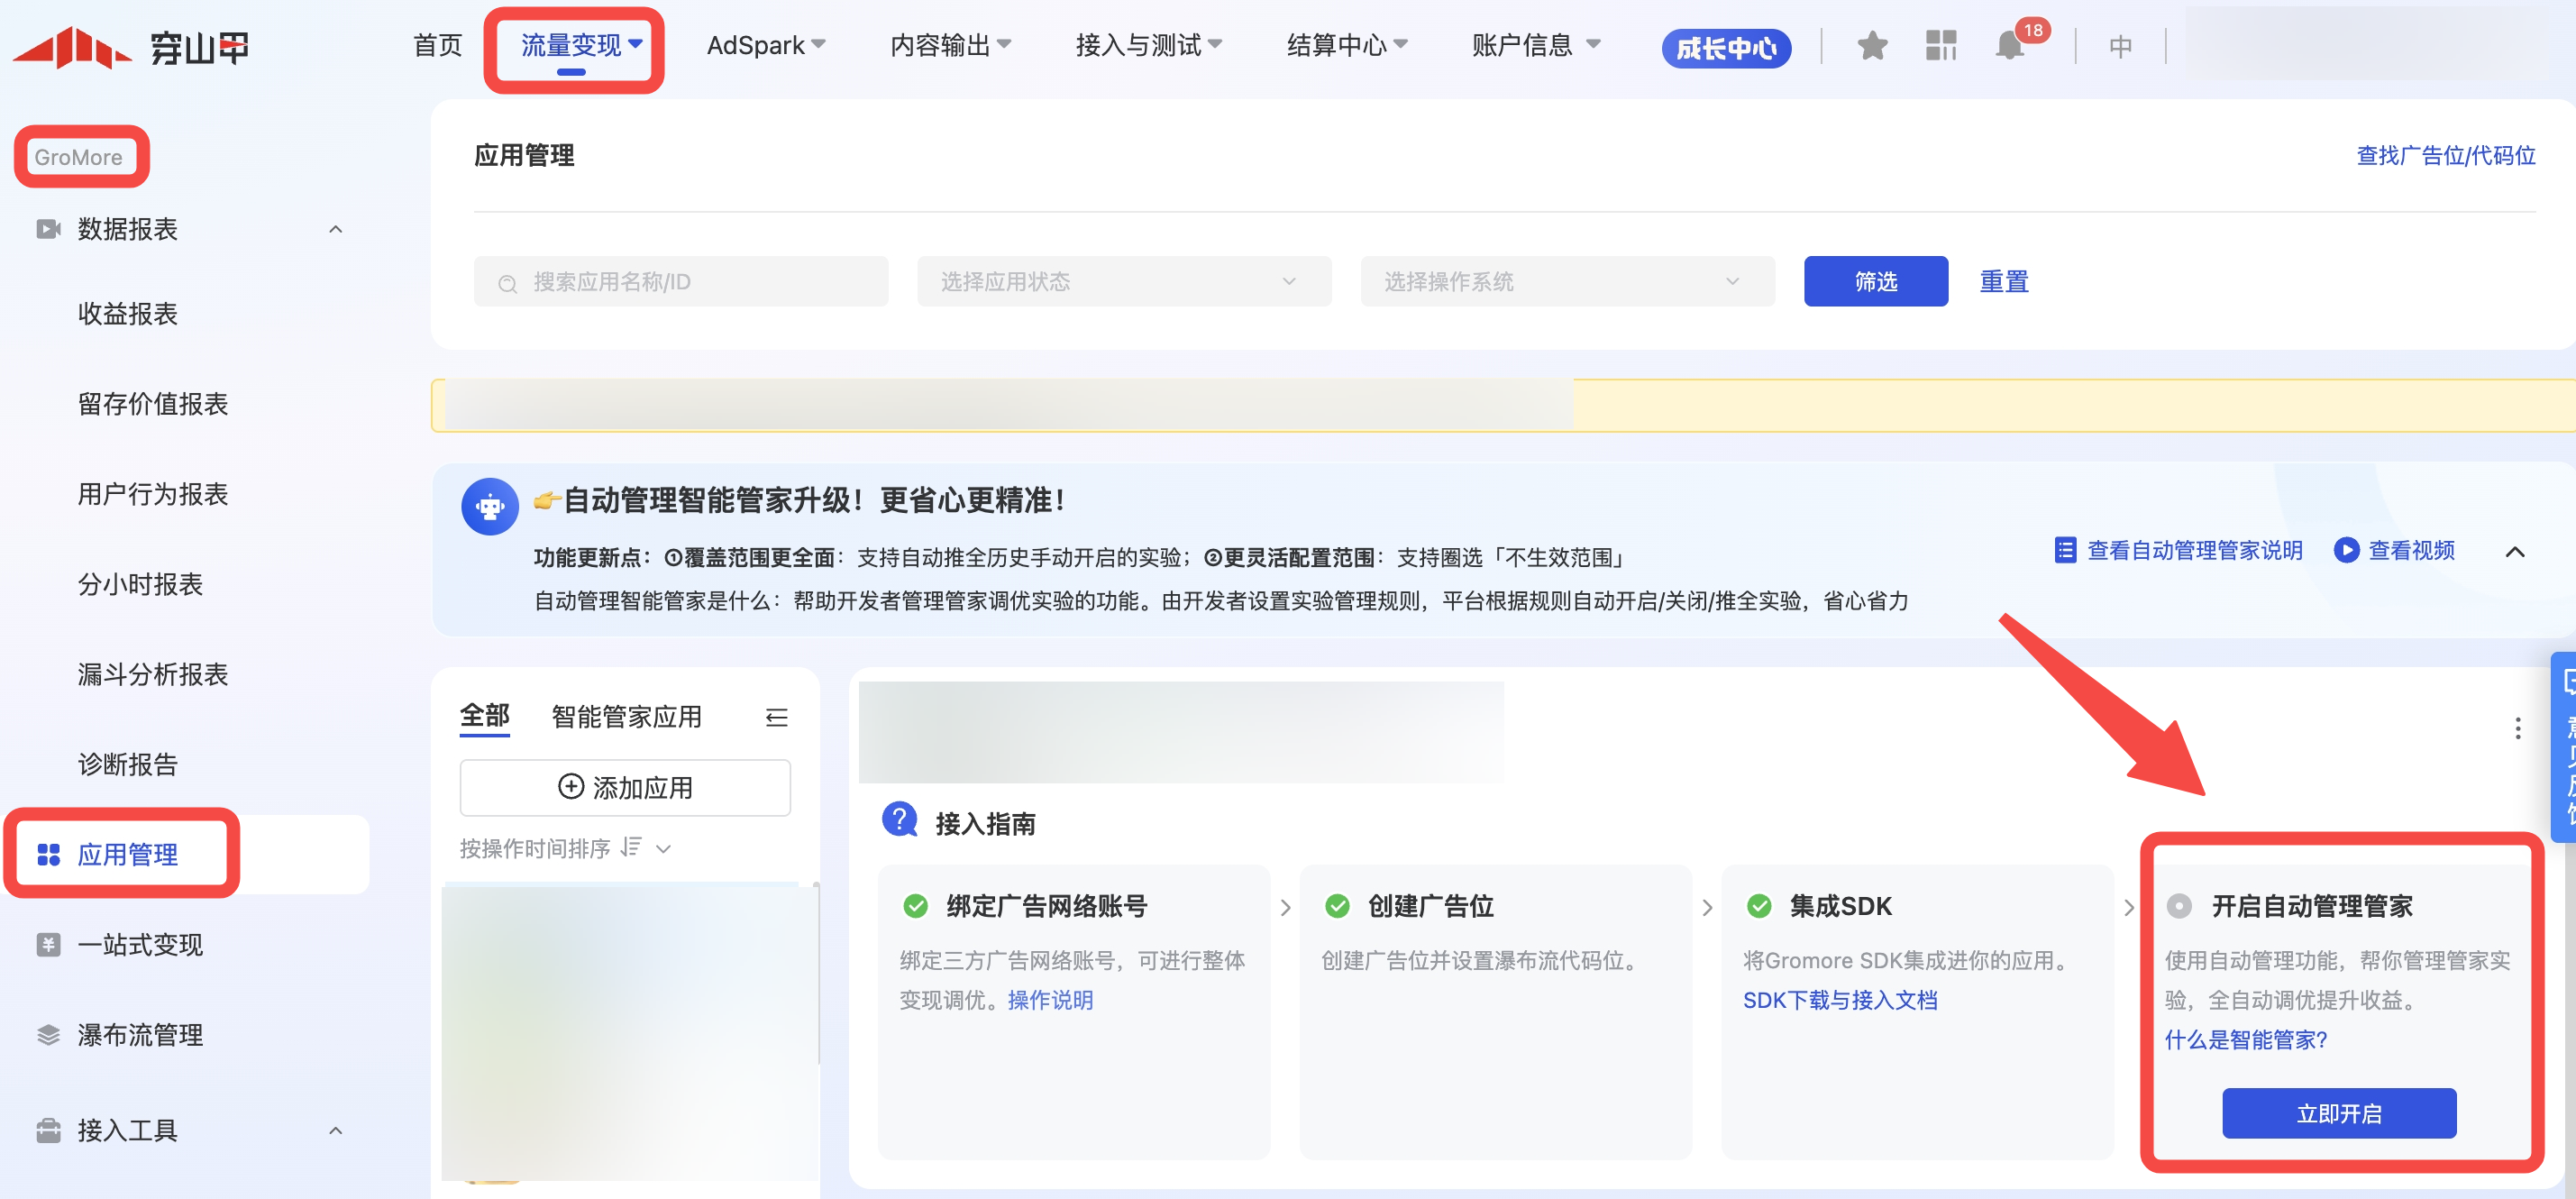Click the sort order icon by 按操作时间排序

pyautogui.click(x=631, y=848)
